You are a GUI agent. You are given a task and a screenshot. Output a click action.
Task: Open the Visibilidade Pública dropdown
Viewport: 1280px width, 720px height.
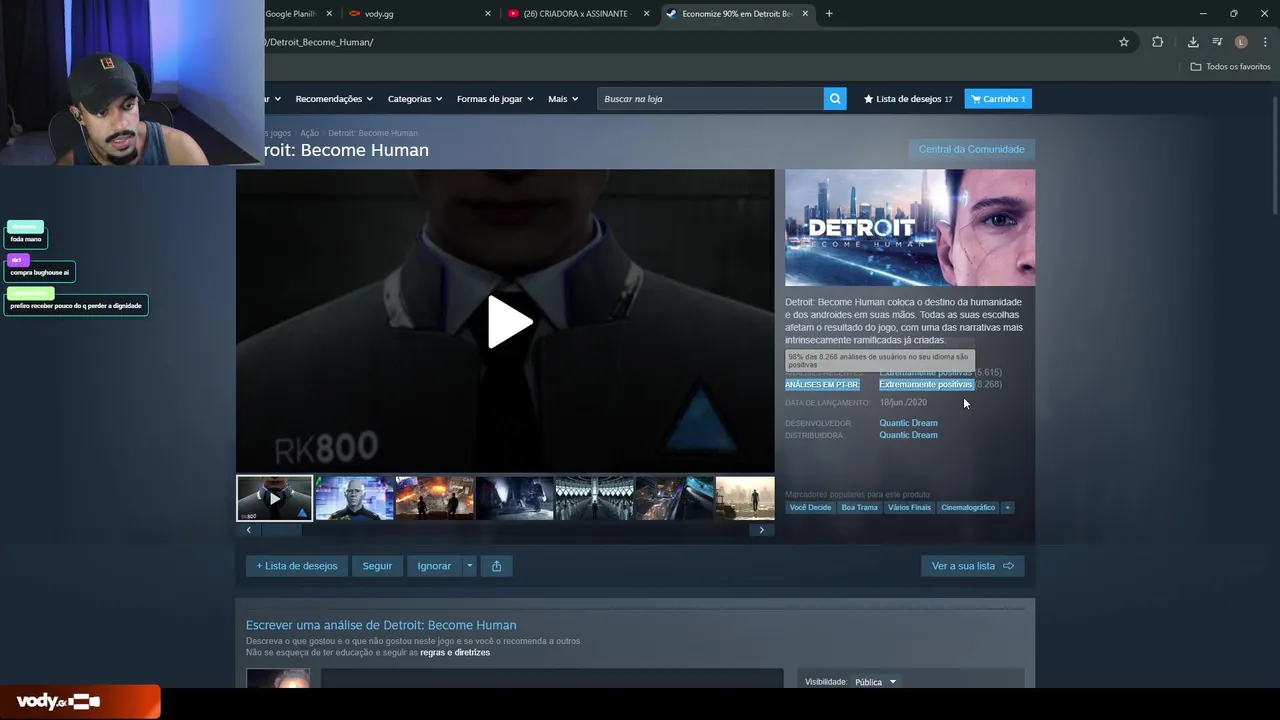876,682
